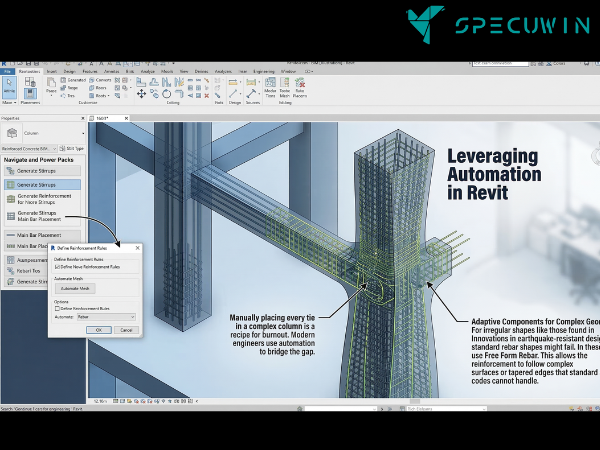600x450 pixels.
Task: Click the Column type thumbnail in Properties
Action: click(13, 132)
